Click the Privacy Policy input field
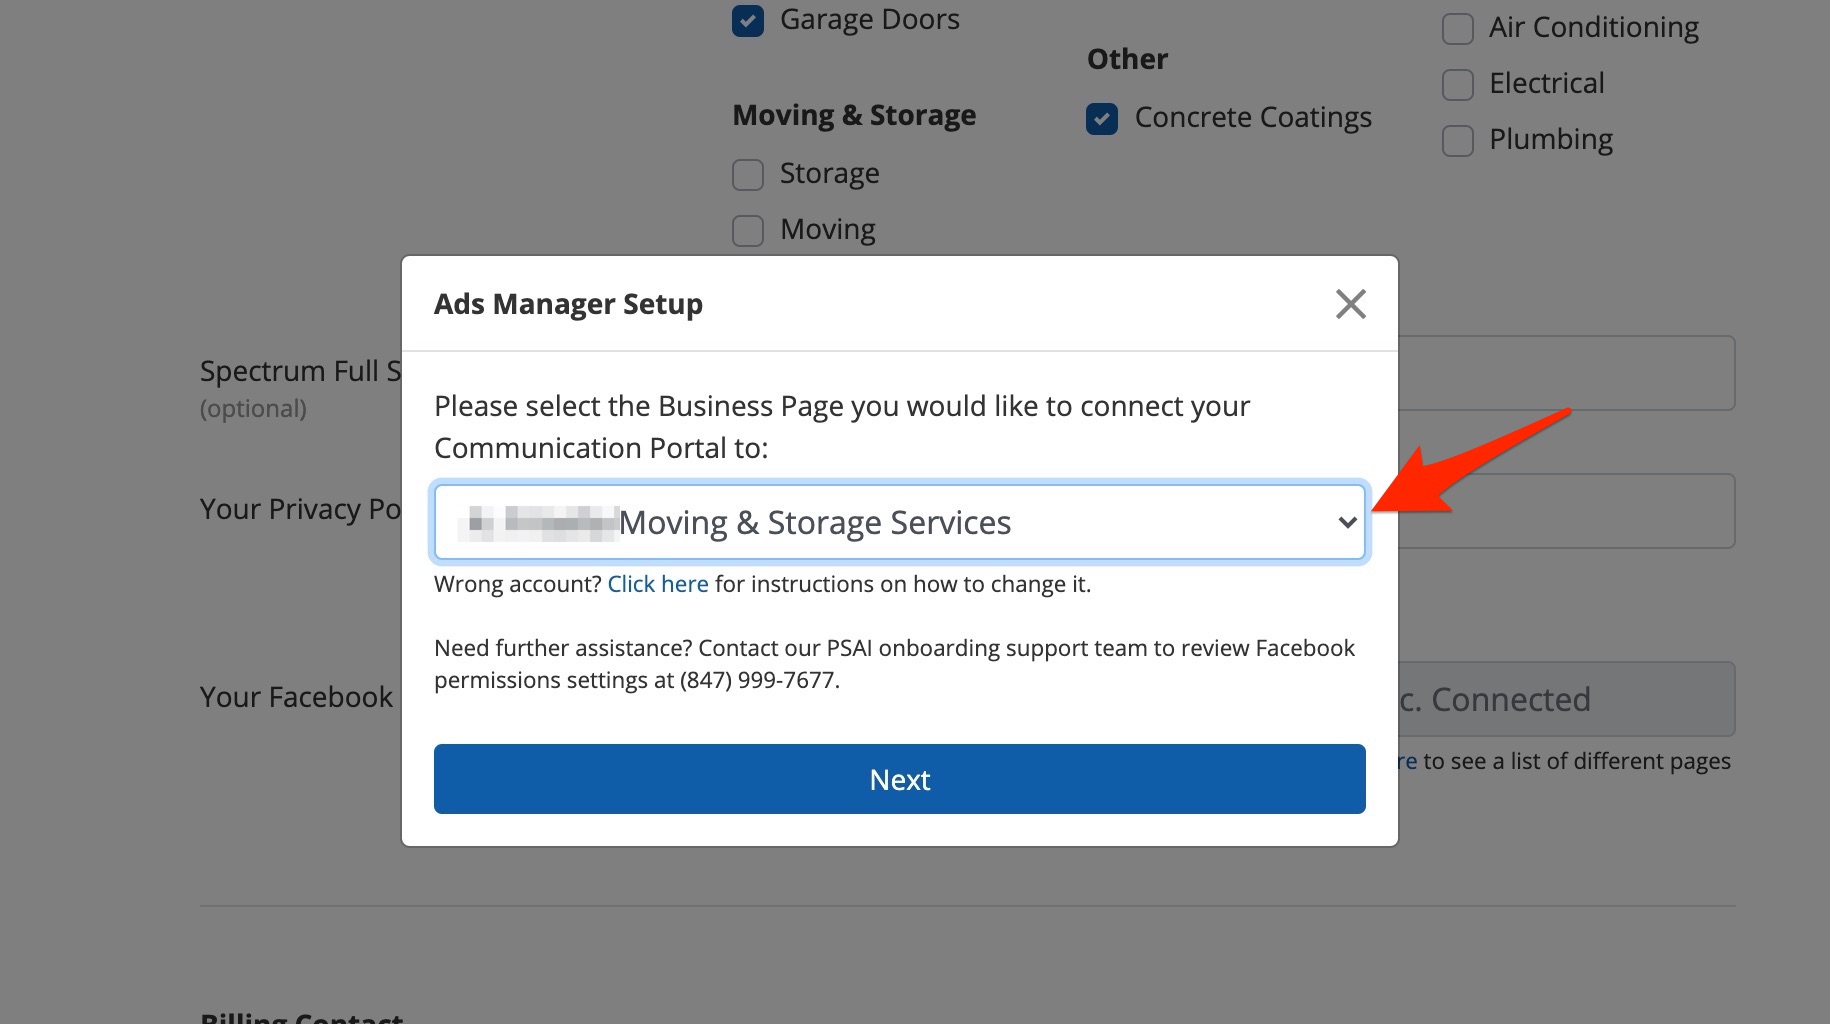 tap(1565, 511)
